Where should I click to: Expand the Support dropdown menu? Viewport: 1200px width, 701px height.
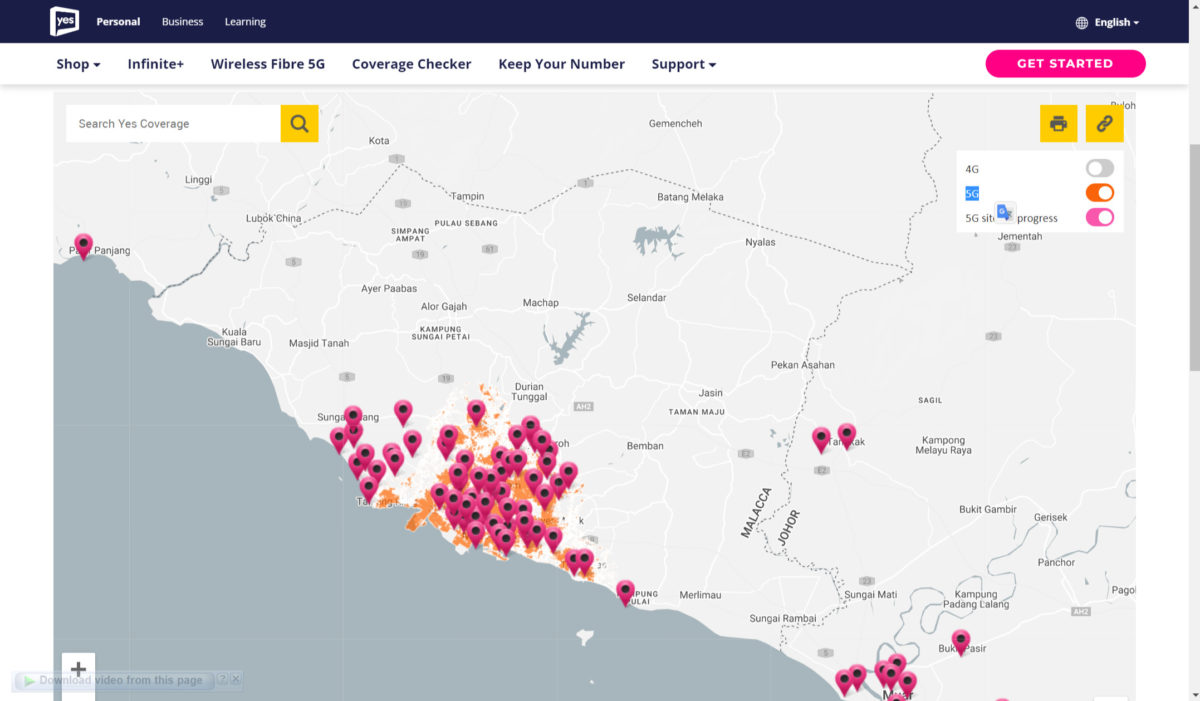click(683, 64)
